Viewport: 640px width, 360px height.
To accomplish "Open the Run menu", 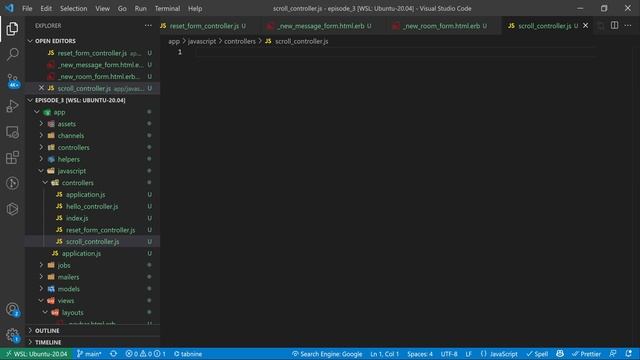I will [x=140, y=8].
